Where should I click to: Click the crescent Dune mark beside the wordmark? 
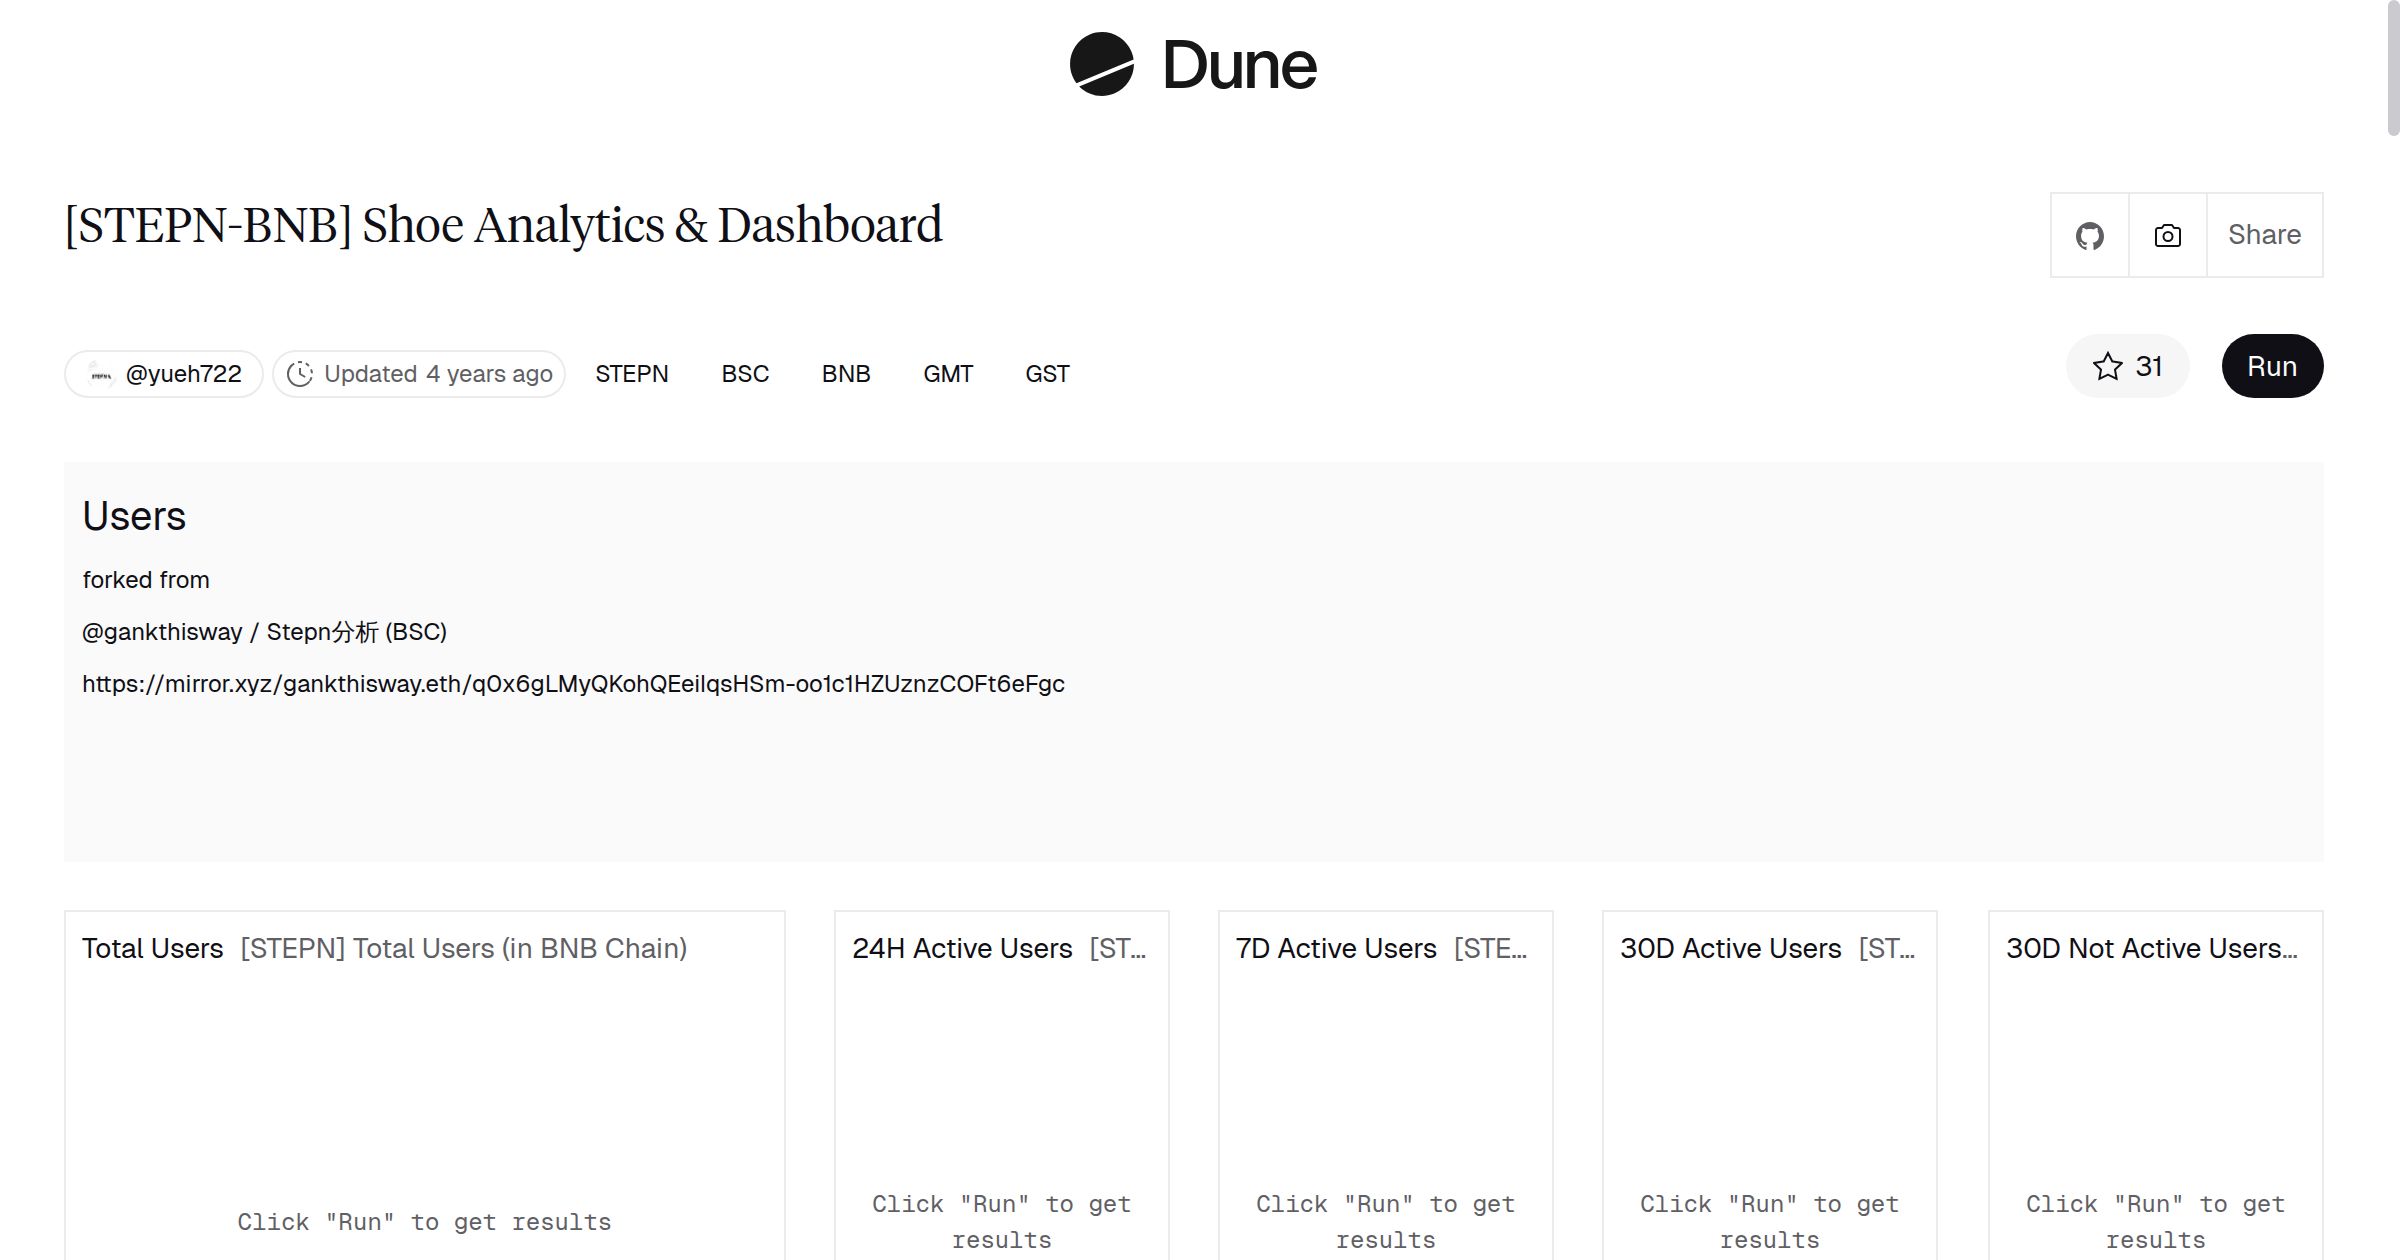point(1100,64)
